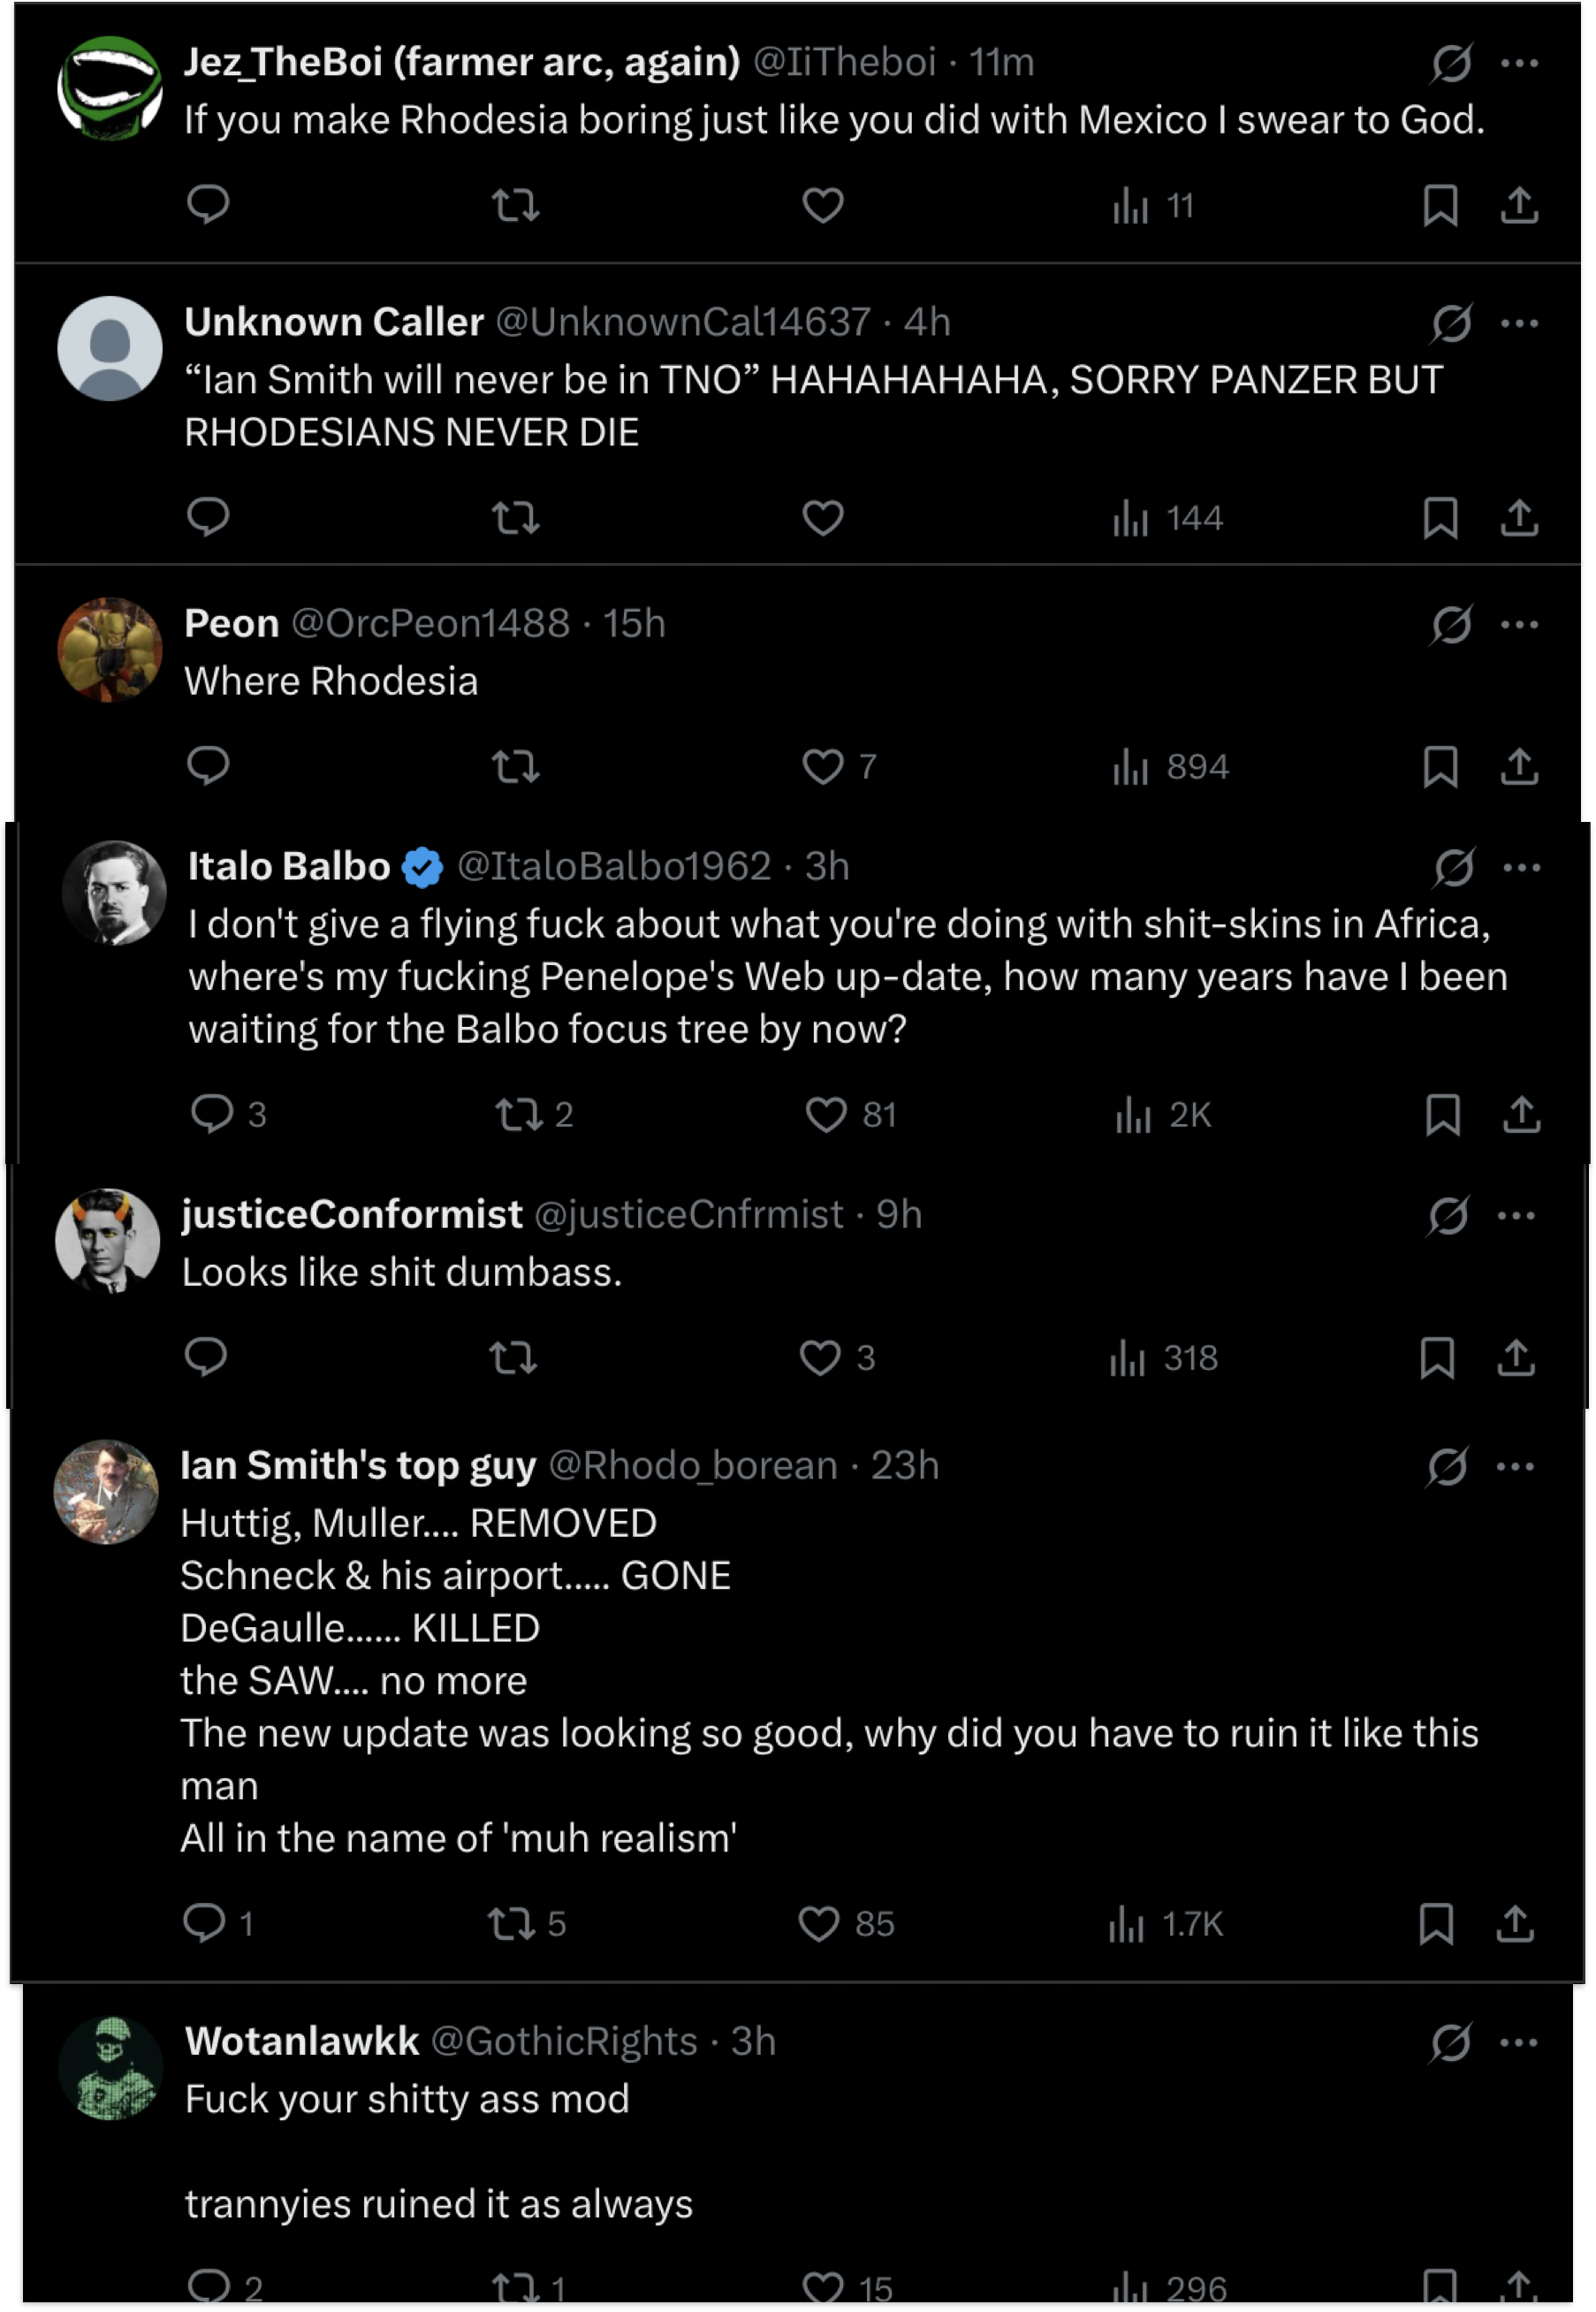Open reply thread on Ian Smith's top guy tweet
The image size is (1596, 2312).
tap(205, 1922)
